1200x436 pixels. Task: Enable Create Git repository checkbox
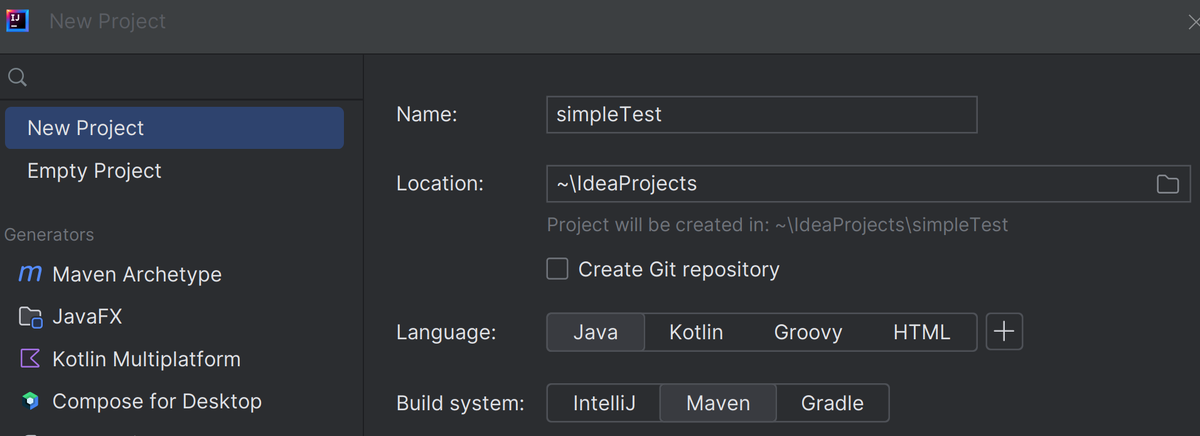(558, 269)
